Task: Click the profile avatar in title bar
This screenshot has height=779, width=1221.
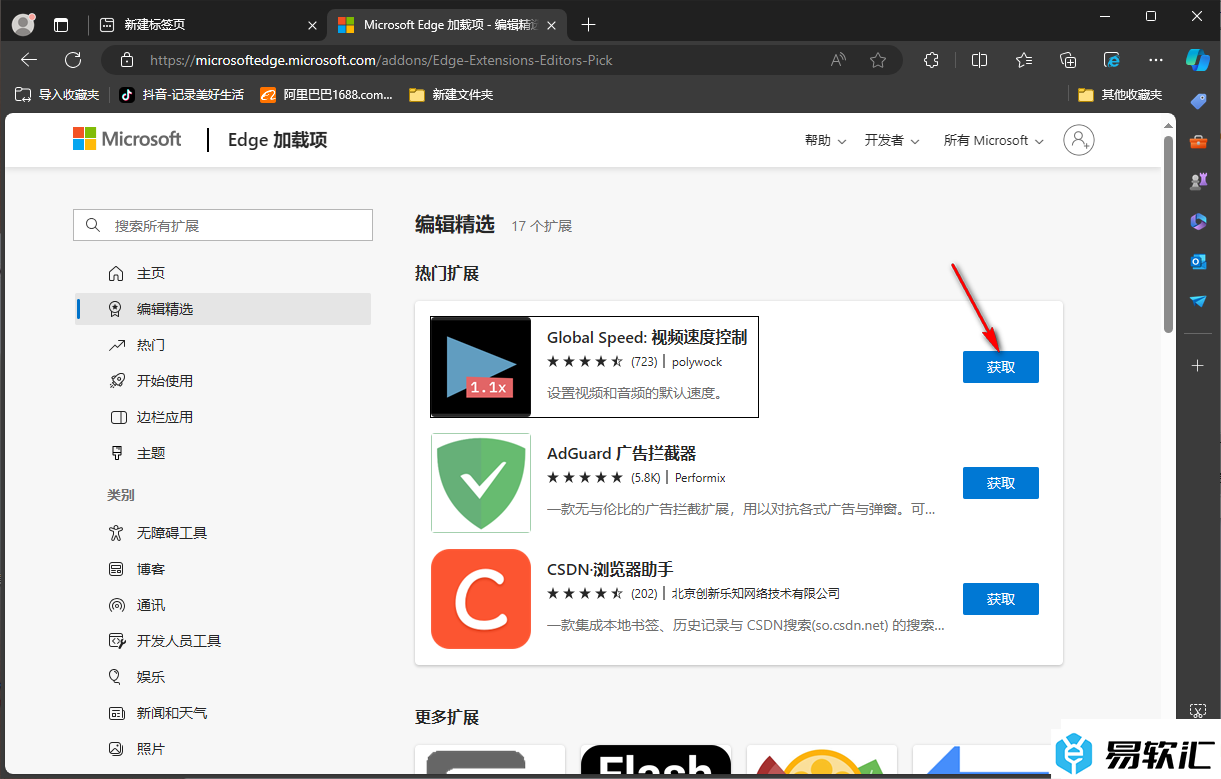Action: coord(23,24)
